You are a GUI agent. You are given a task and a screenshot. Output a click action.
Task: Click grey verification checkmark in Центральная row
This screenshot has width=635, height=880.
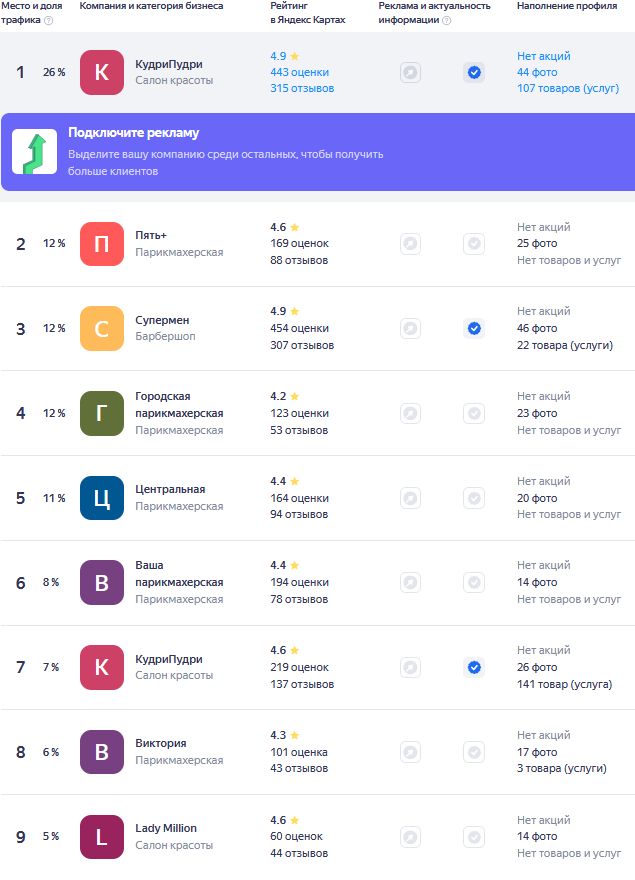pyautogui.click(x=474, y=498)
